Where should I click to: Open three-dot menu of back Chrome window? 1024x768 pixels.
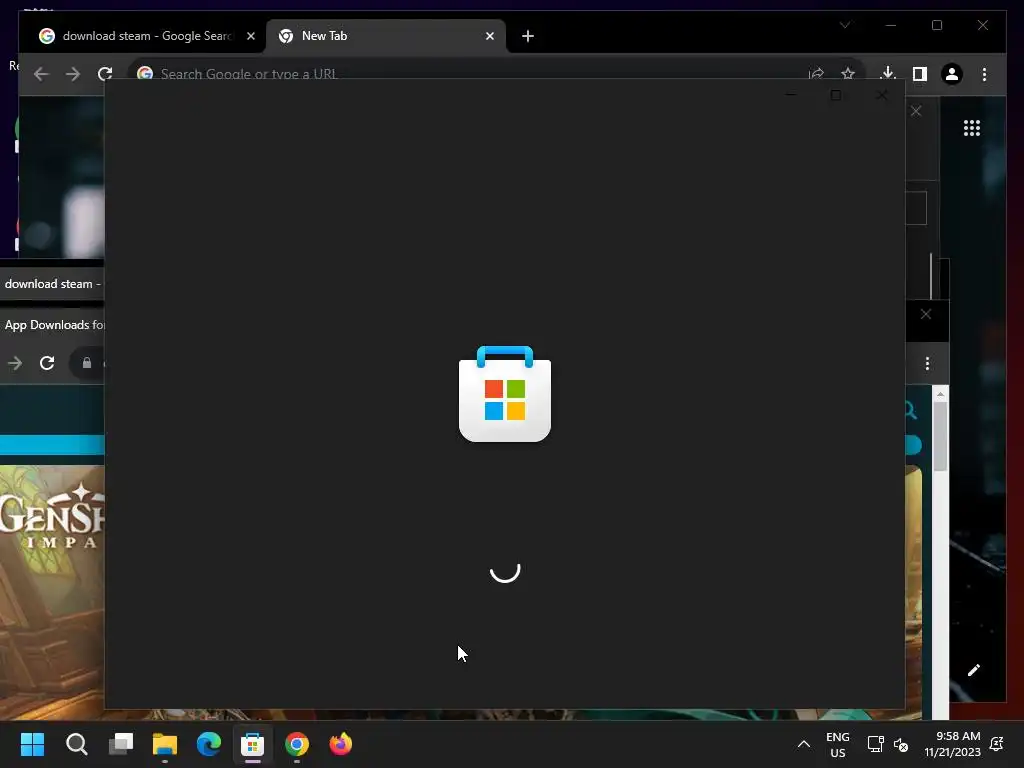tap(927, 364)
